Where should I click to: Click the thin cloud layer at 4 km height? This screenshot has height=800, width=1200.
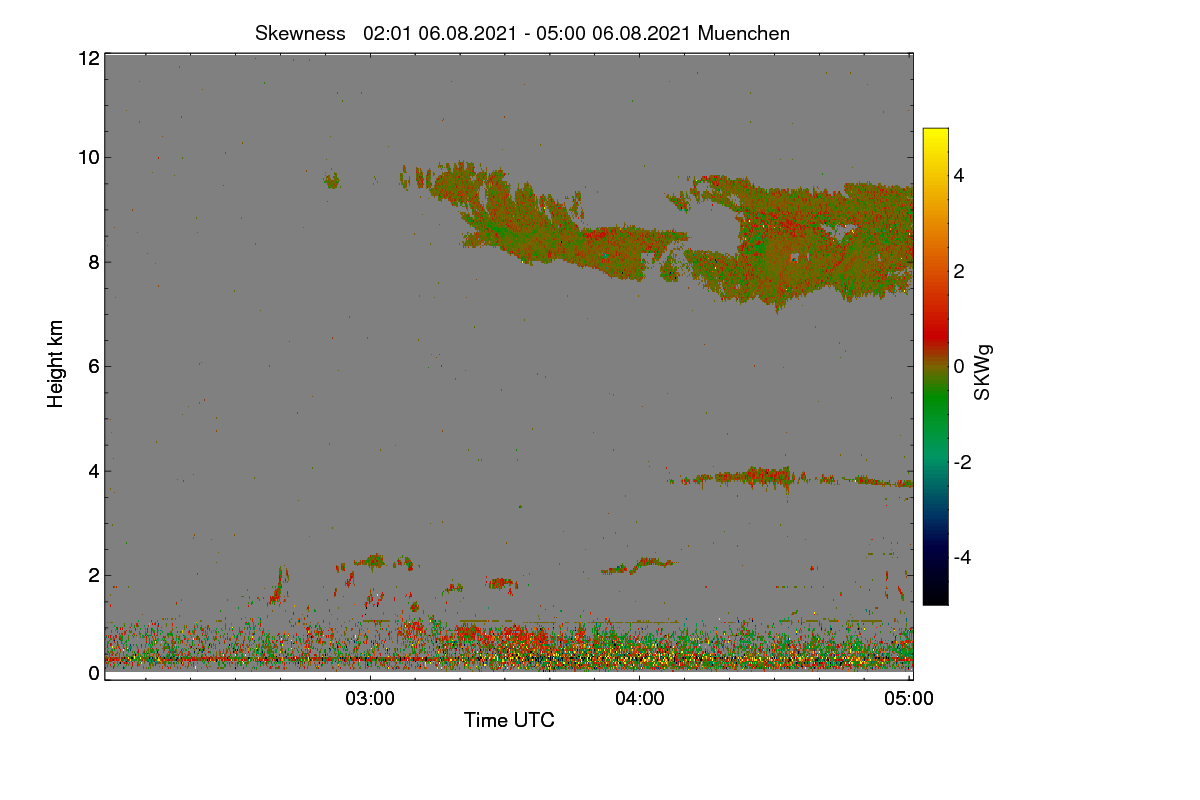click(790, 479)
